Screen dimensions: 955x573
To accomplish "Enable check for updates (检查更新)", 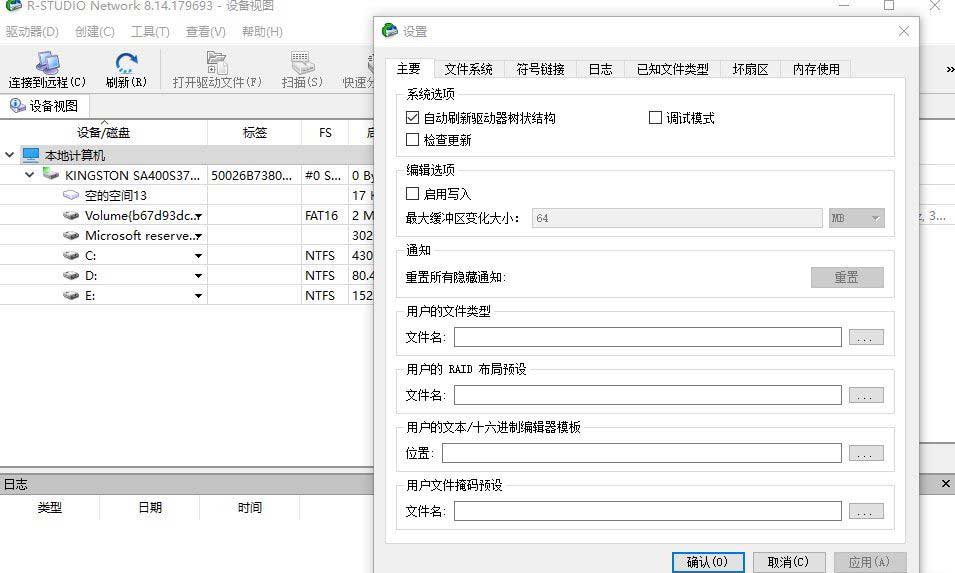I will point(412,139).
